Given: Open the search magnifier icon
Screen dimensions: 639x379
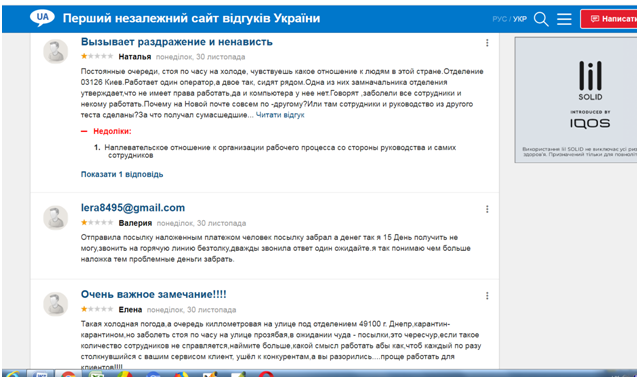Looking at the screenshot, I should [541, 19].
